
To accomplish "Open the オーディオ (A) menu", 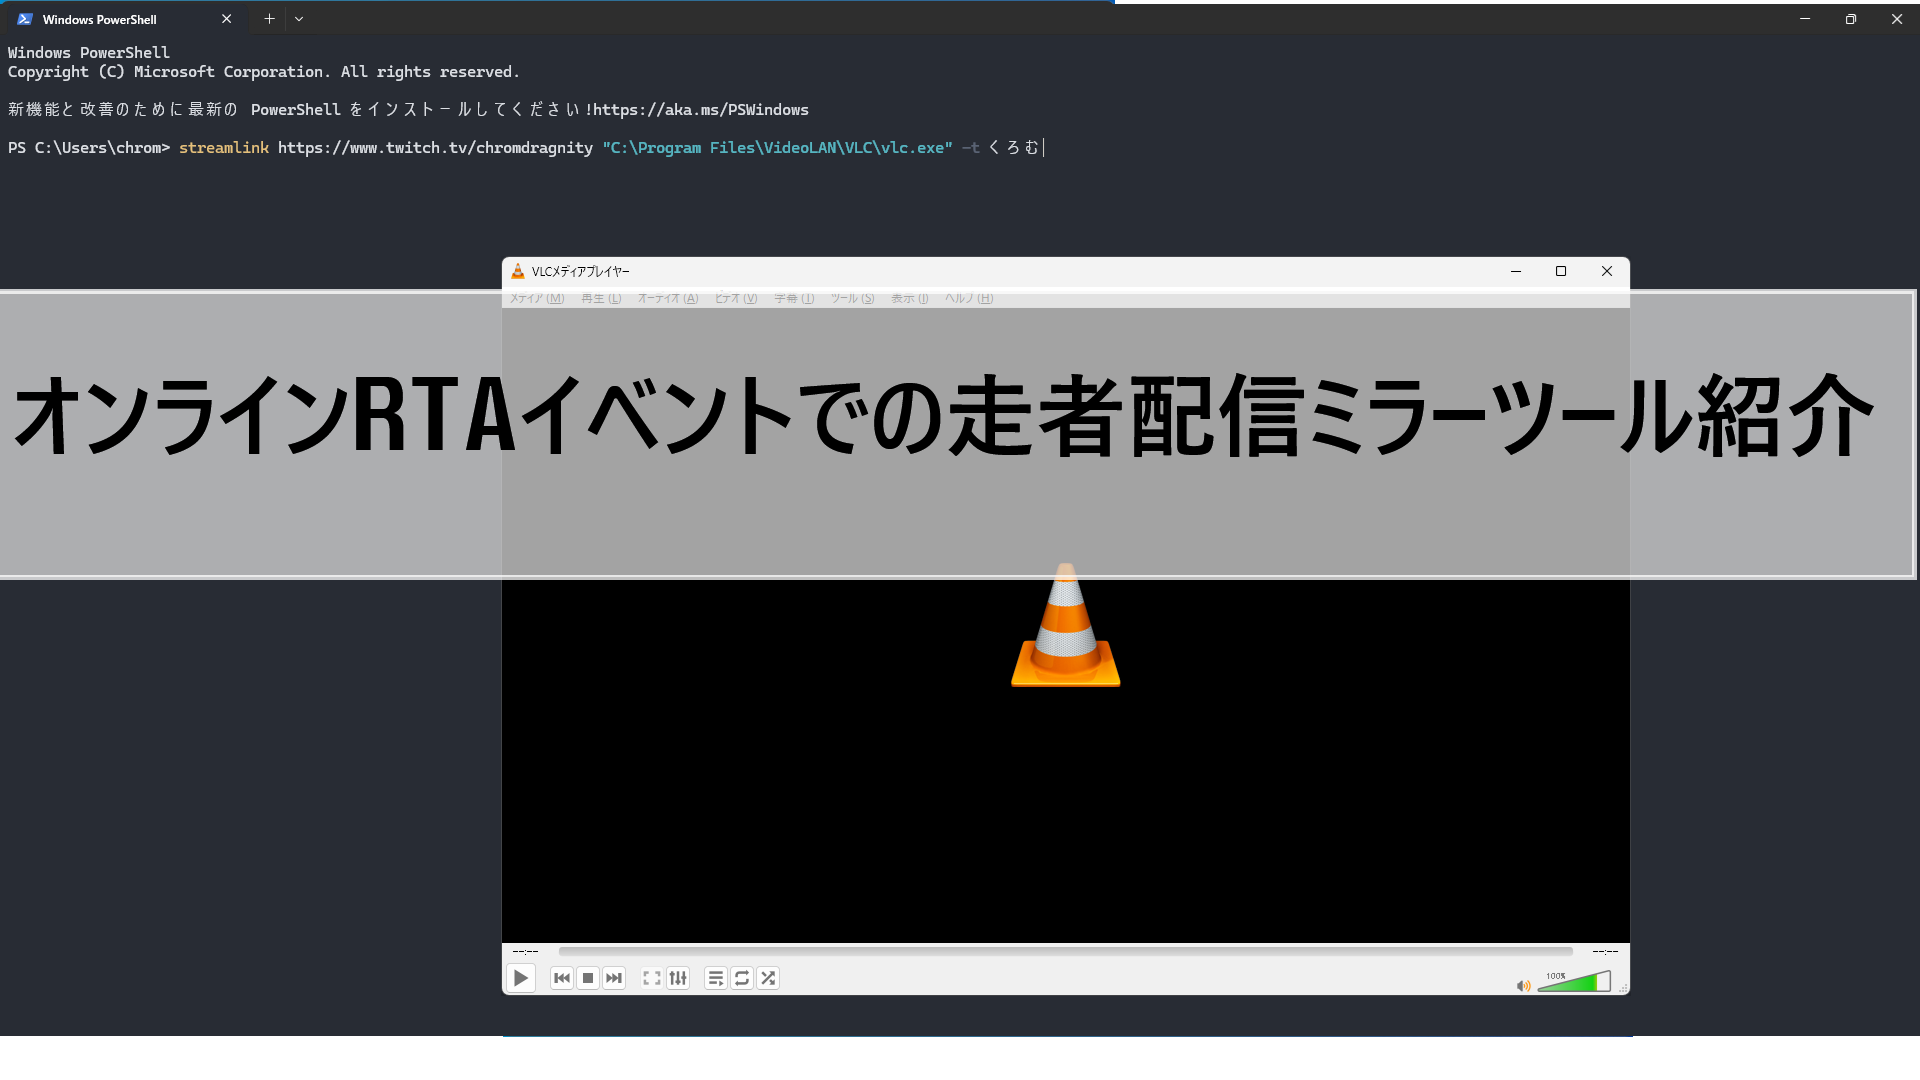I will pyautogui.click(x=668, y=298).
